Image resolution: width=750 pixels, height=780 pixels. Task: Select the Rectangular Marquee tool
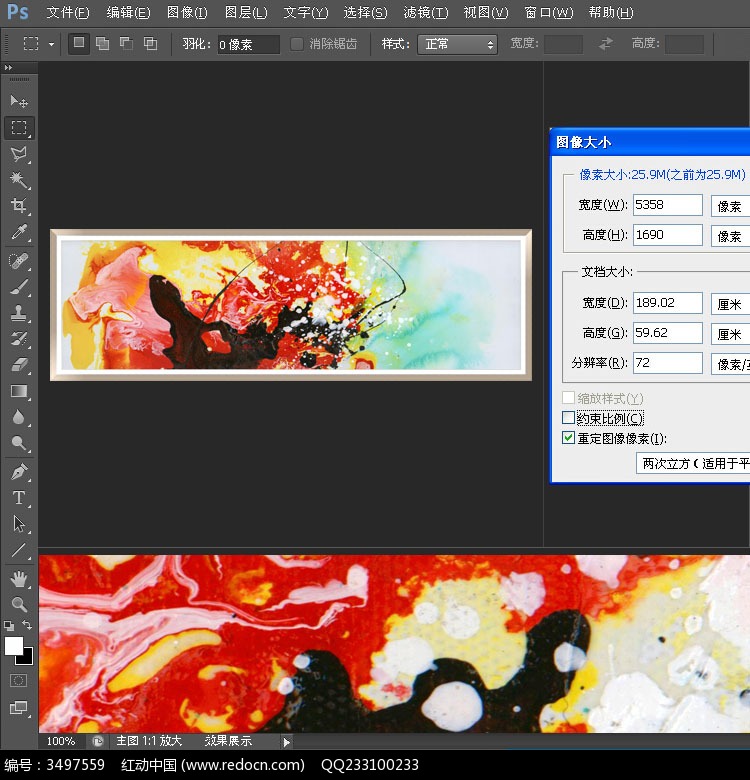pos(19,128)
